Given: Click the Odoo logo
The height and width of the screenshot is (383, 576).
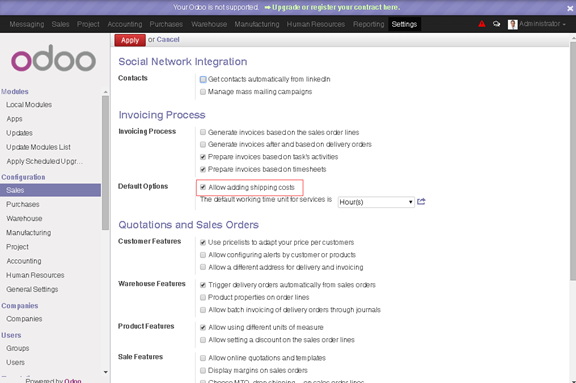Looking at the screenshot, I should tap(54, 58).
